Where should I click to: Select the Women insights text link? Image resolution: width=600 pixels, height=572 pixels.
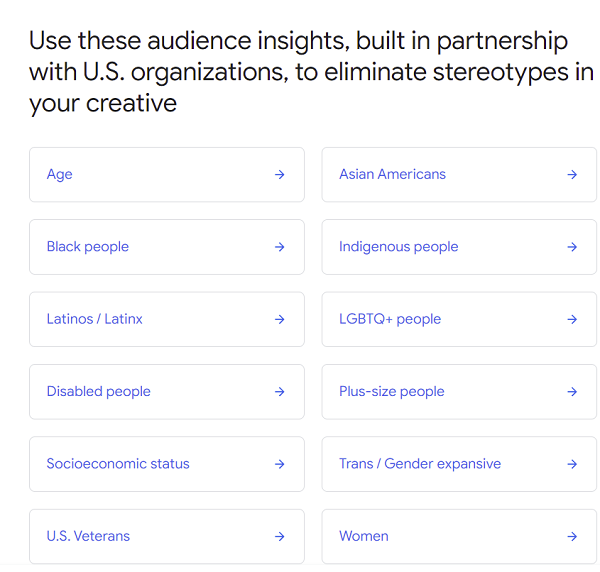tap(364, 536)
